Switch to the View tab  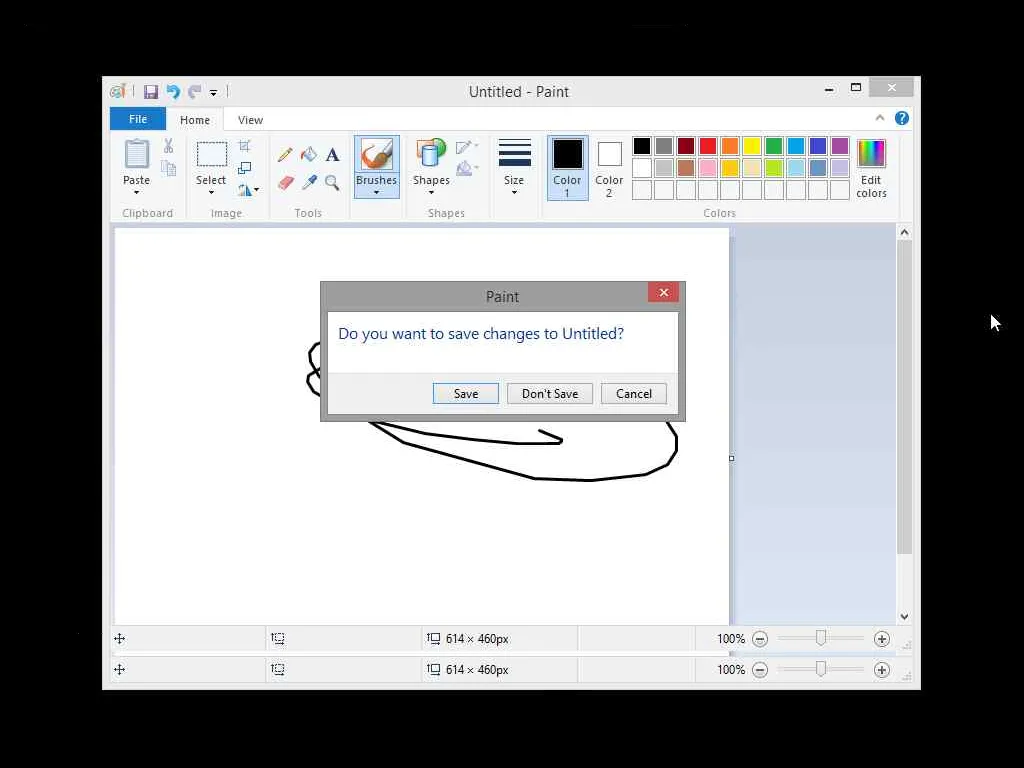click(x=250, y=120)
